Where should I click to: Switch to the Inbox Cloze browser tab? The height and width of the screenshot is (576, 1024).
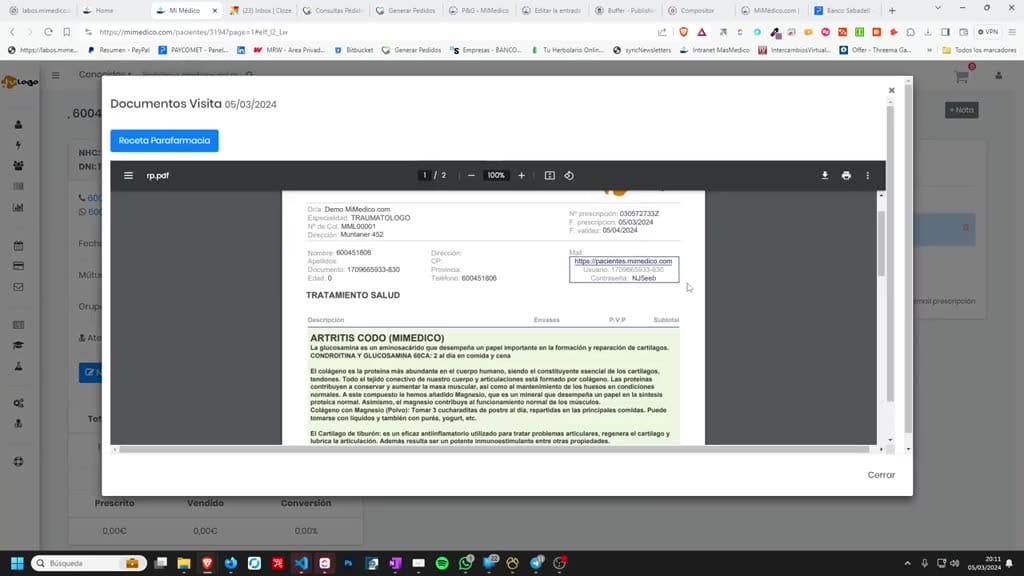pyautogui.click(x=260, y=10)
